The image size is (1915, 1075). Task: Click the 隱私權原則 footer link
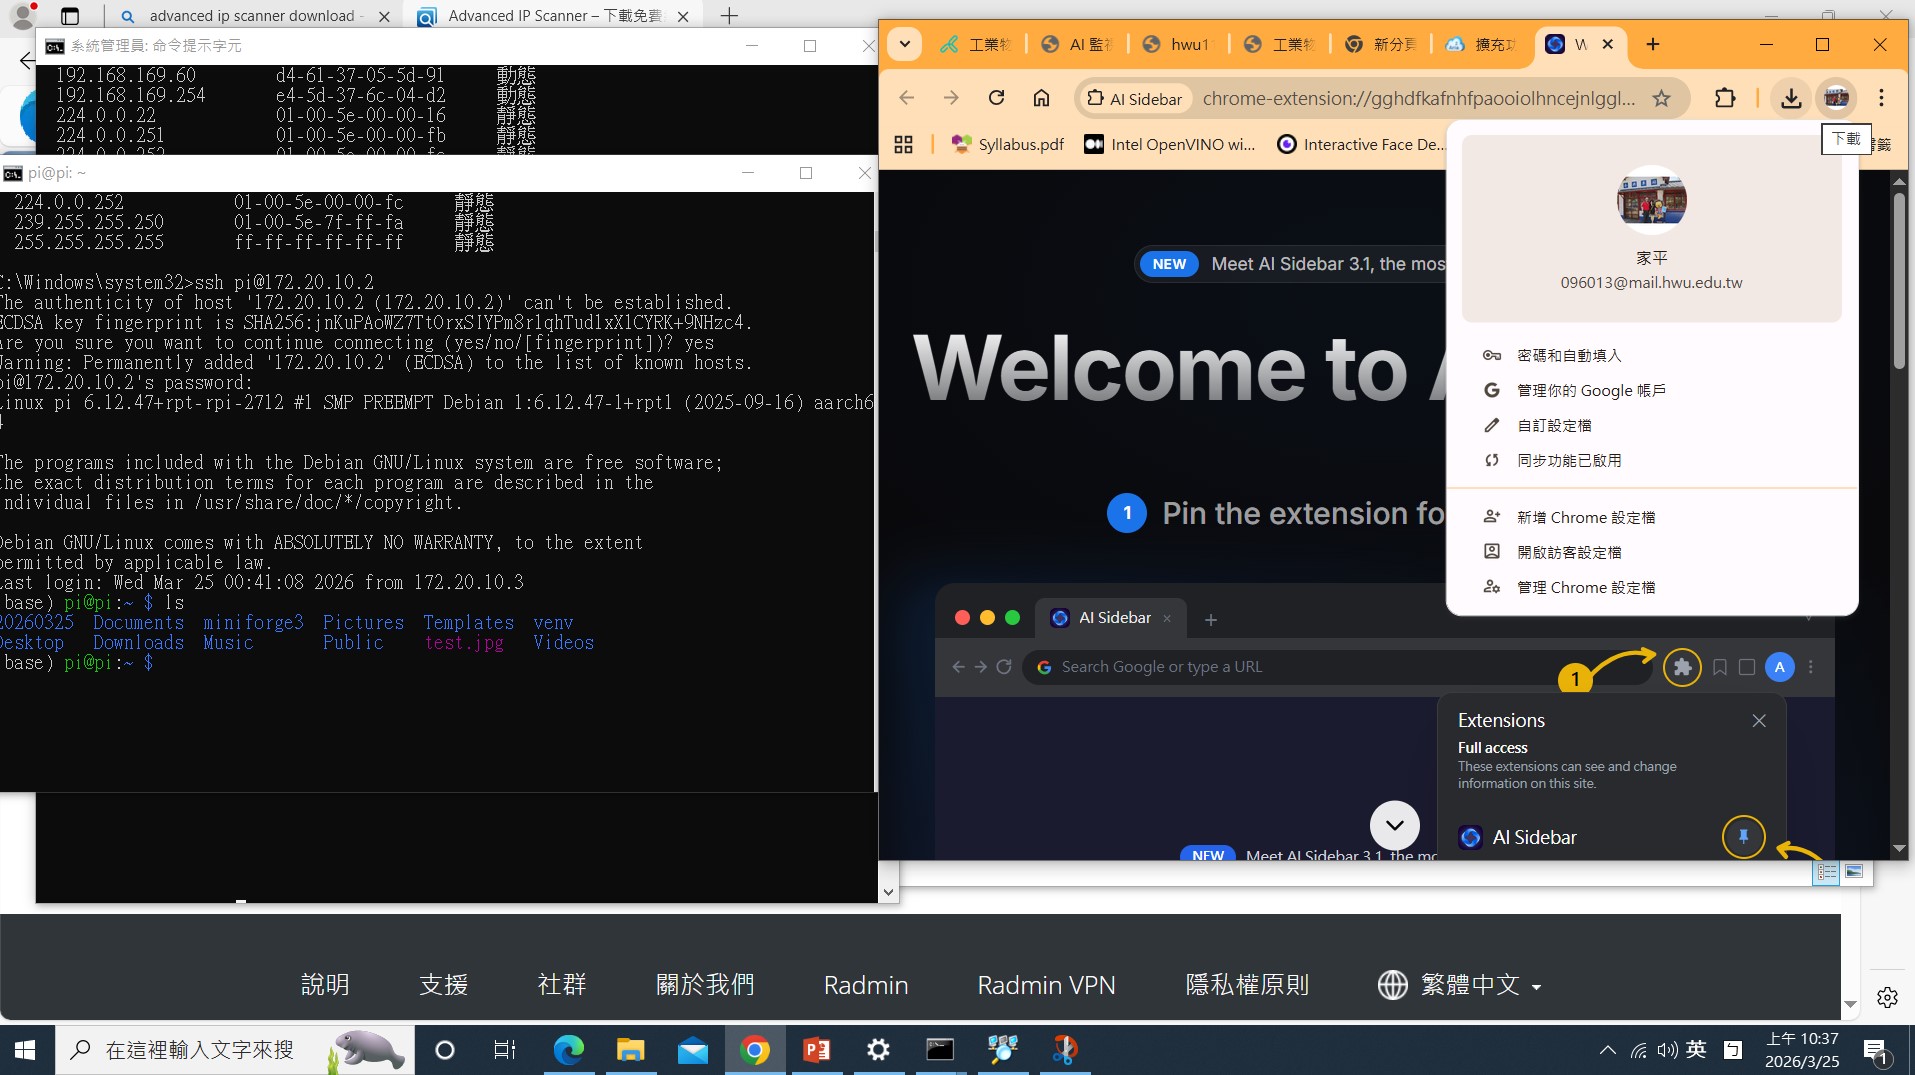(x=1246, y=985)
